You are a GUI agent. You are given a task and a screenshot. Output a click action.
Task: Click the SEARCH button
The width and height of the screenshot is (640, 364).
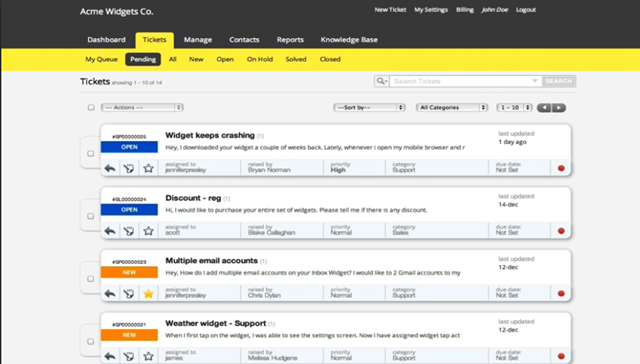coord(559,81)
